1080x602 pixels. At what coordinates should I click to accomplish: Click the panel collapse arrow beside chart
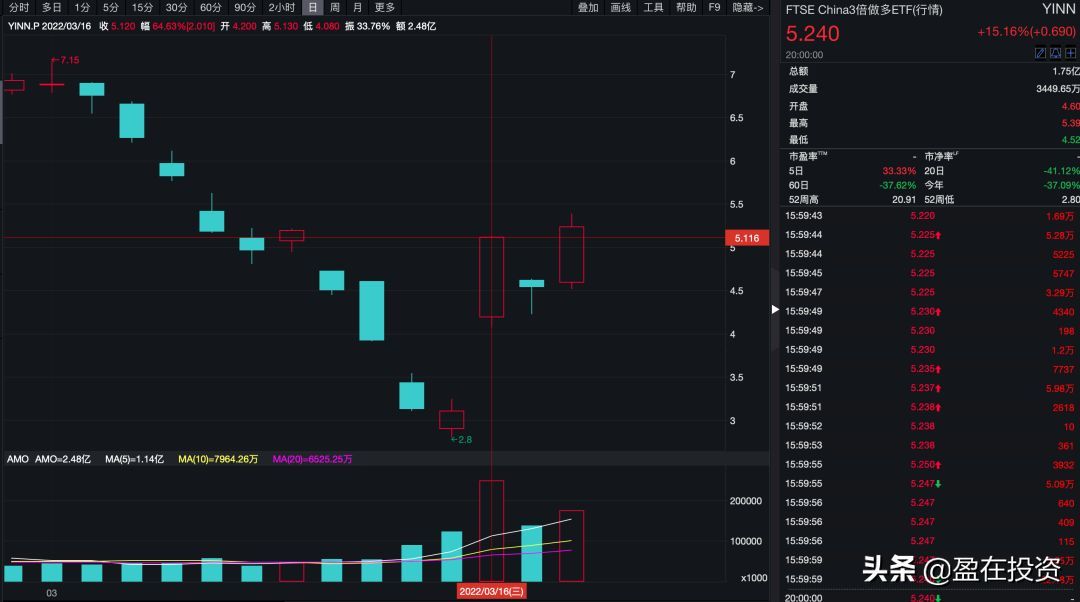[775, 310]
